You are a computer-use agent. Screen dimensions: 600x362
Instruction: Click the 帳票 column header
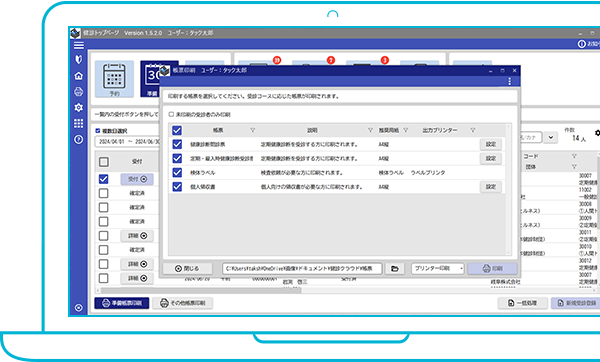point(218,130)
